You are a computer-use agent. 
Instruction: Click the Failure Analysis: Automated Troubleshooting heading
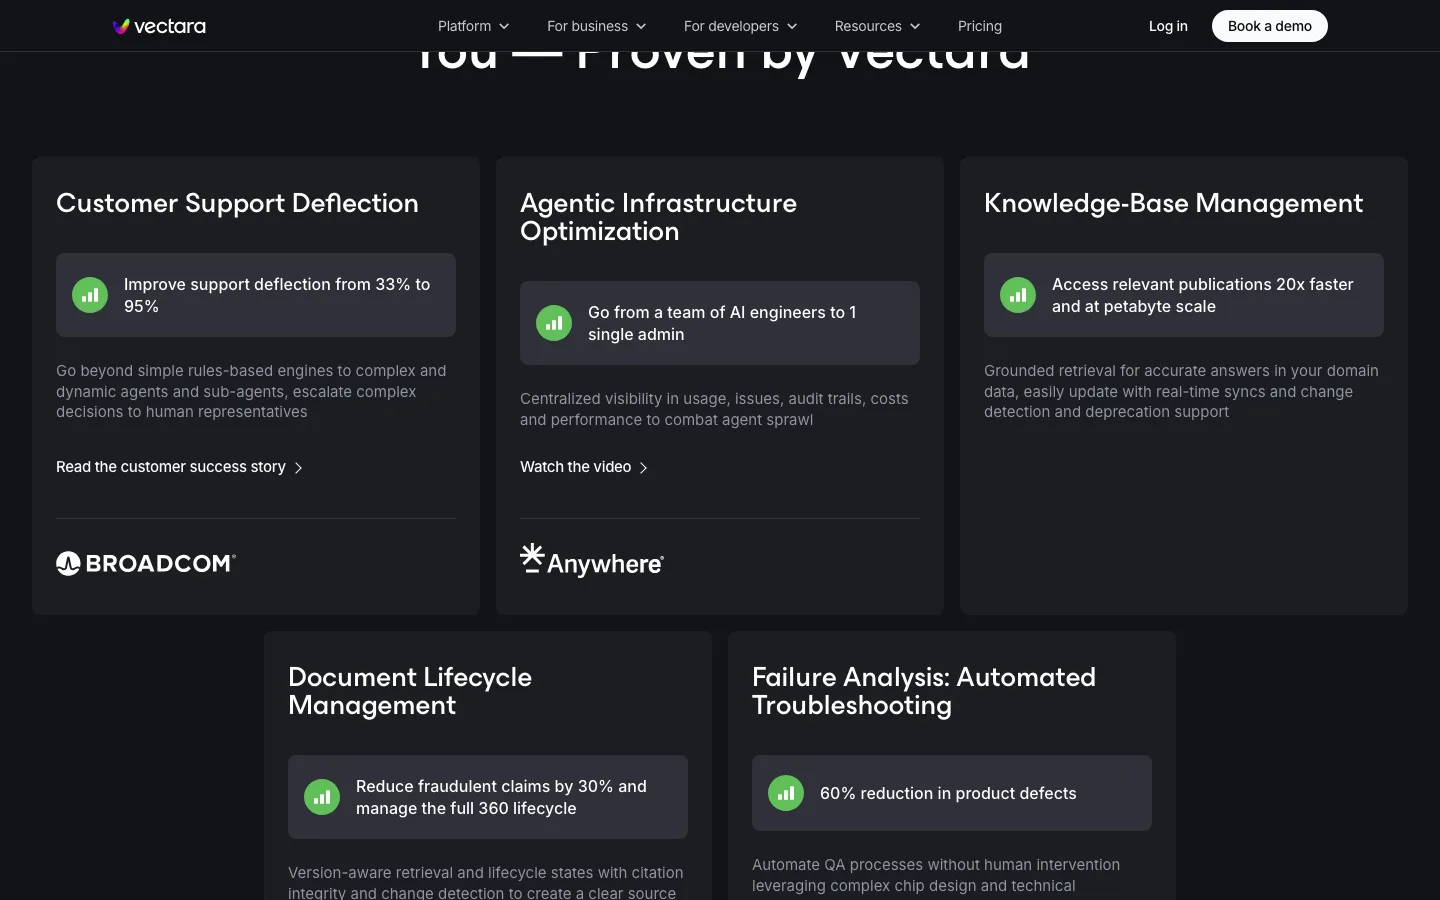coord(924,691)
